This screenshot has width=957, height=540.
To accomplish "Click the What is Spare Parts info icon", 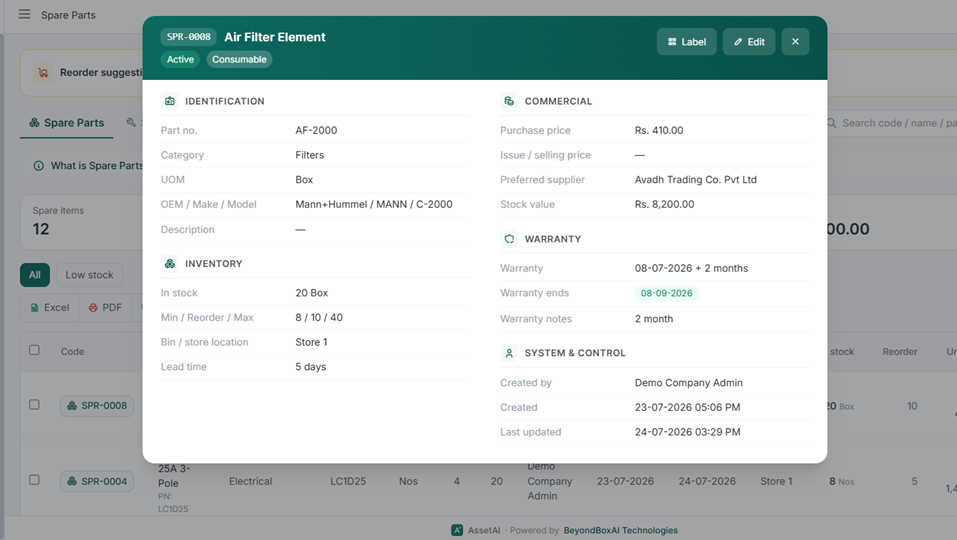I will click(38, 165).
